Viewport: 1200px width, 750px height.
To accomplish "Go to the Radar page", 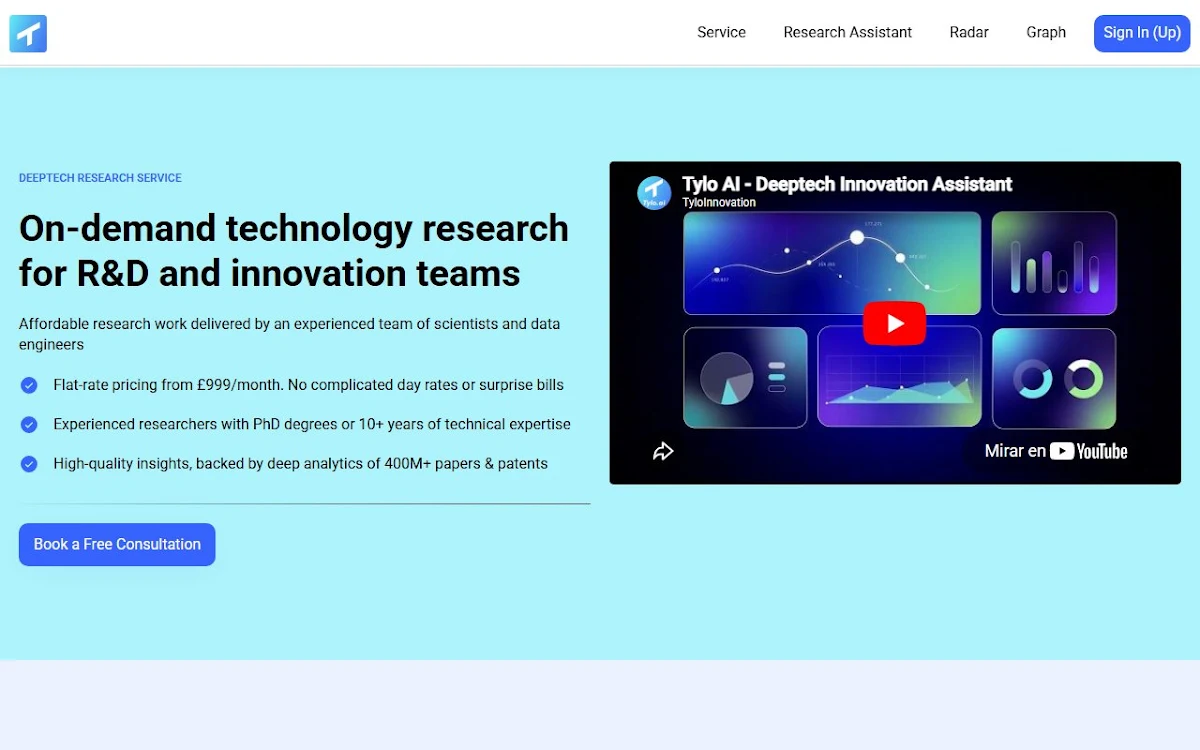I will 969,32.
